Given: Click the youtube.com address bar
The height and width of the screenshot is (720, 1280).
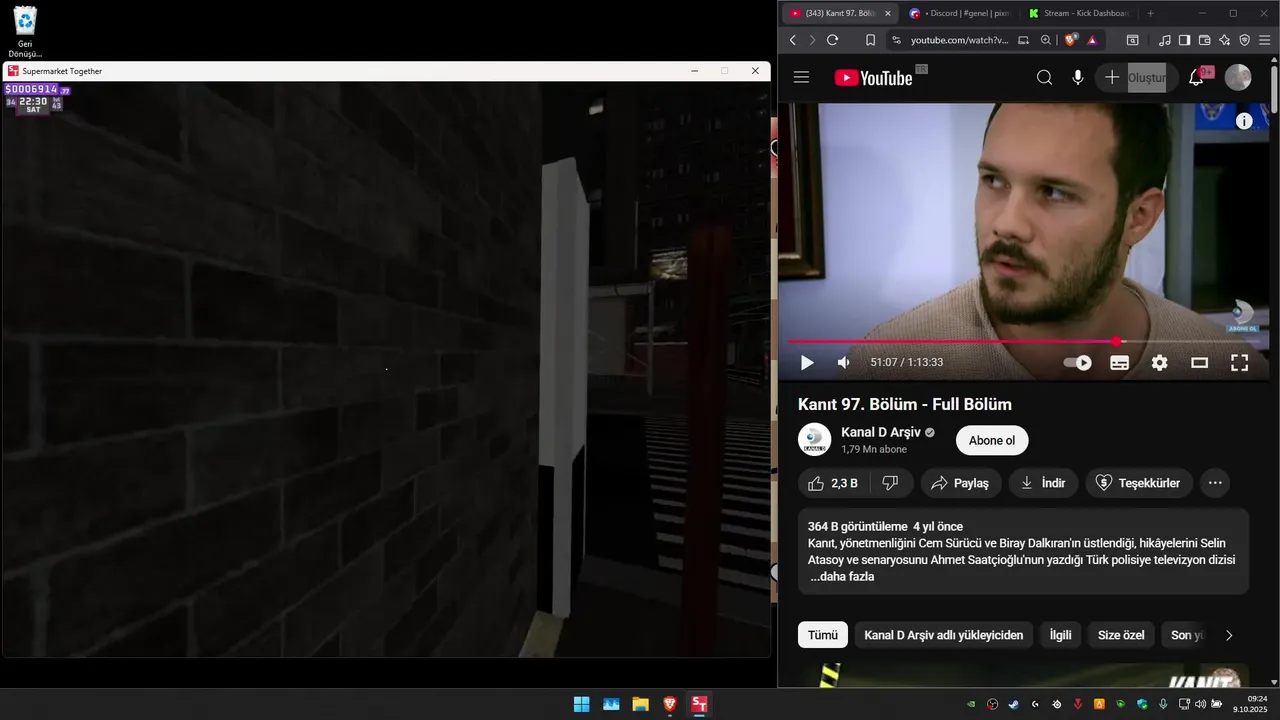Looking at the screenshot, I should click(x=960, y=40).
